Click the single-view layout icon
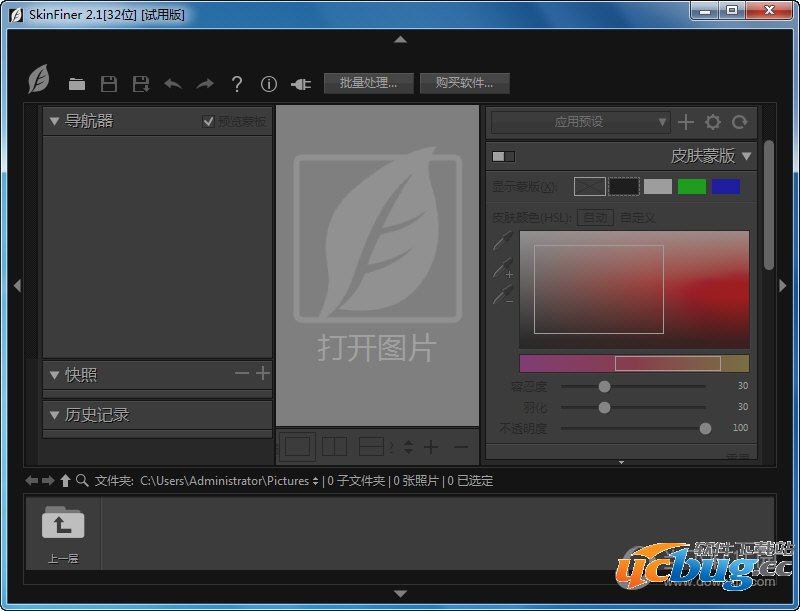Screen dimensions: 800x611 coord(298,446)
